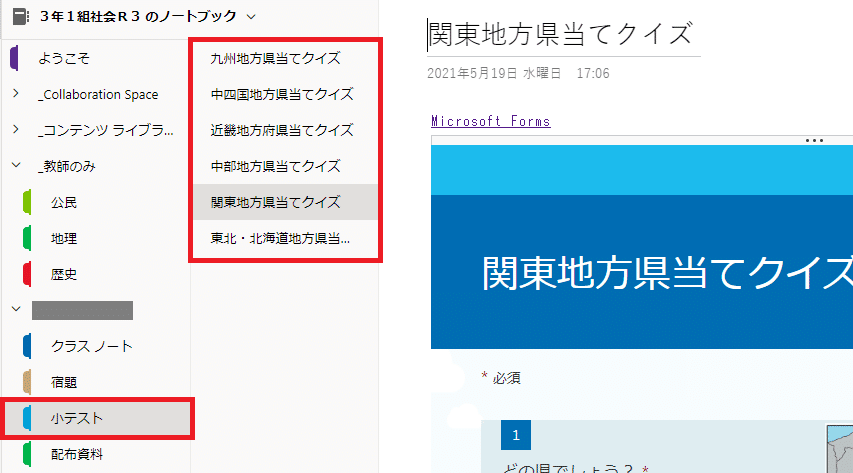
Task: Click the light blue 小テスト tab icon
Action: 27,419
